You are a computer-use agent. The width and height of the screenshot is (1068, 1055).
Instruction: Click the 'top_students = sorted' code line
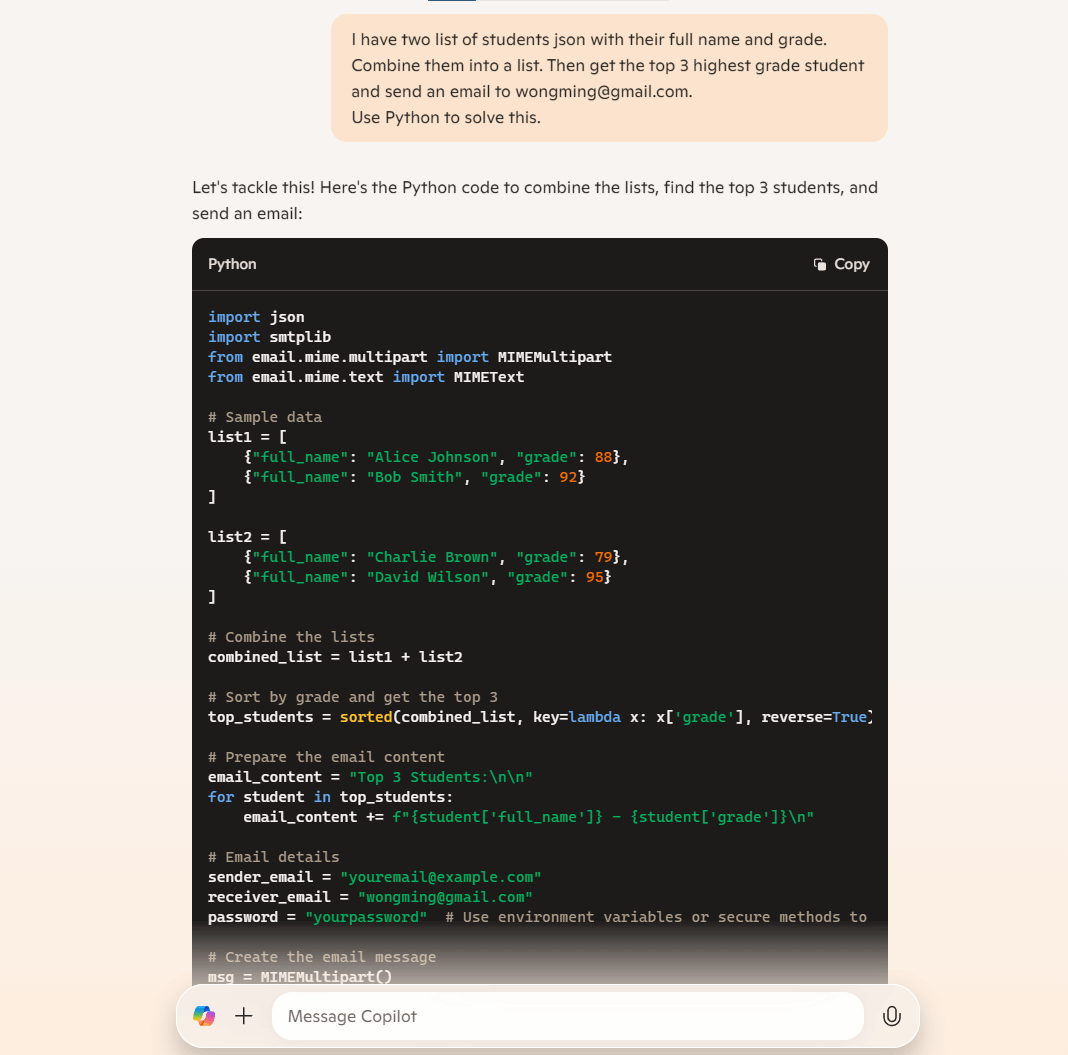540,717
